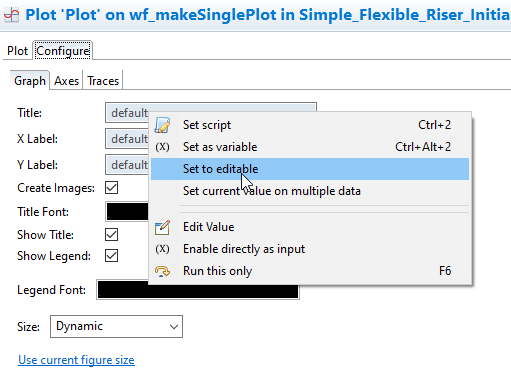Click the Legend Font black swatch
The height and width of the screenshot is (389, 511).
198,290
